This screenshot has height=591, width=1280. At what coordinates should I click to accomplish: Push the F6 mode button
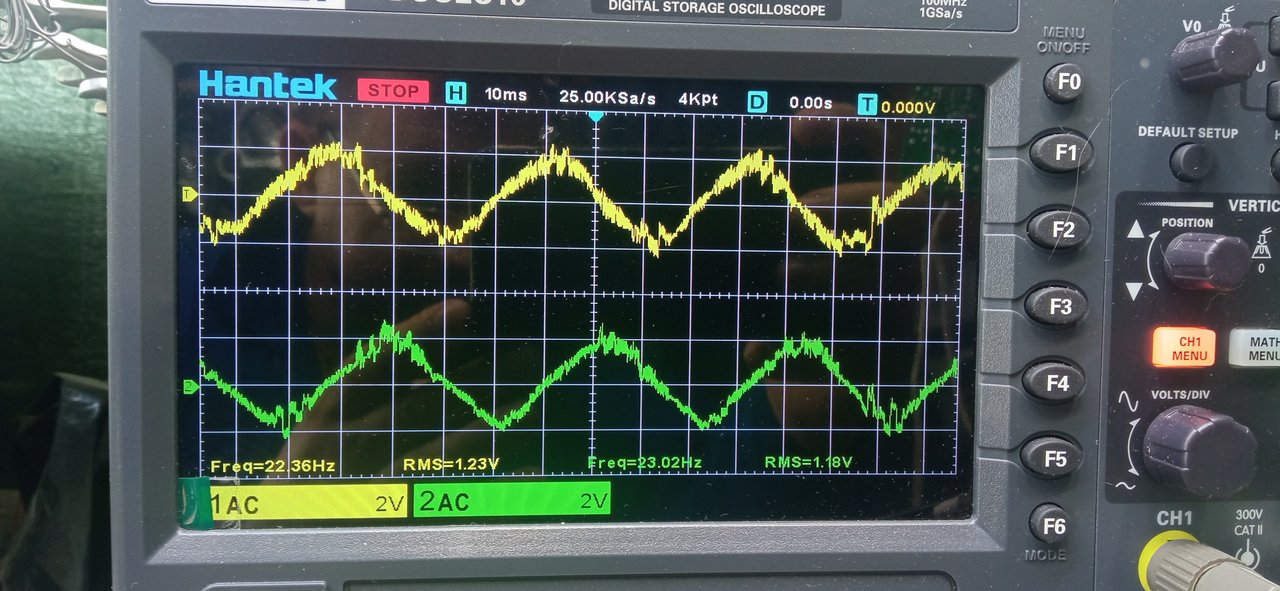click(1052, 524)
